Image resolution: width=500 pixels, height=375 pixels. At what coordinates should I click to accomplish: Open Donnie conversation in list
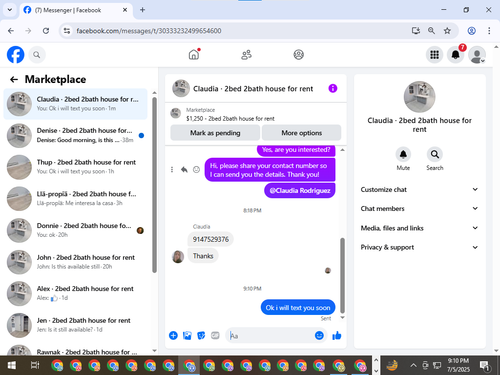click(x=75, y=230)
